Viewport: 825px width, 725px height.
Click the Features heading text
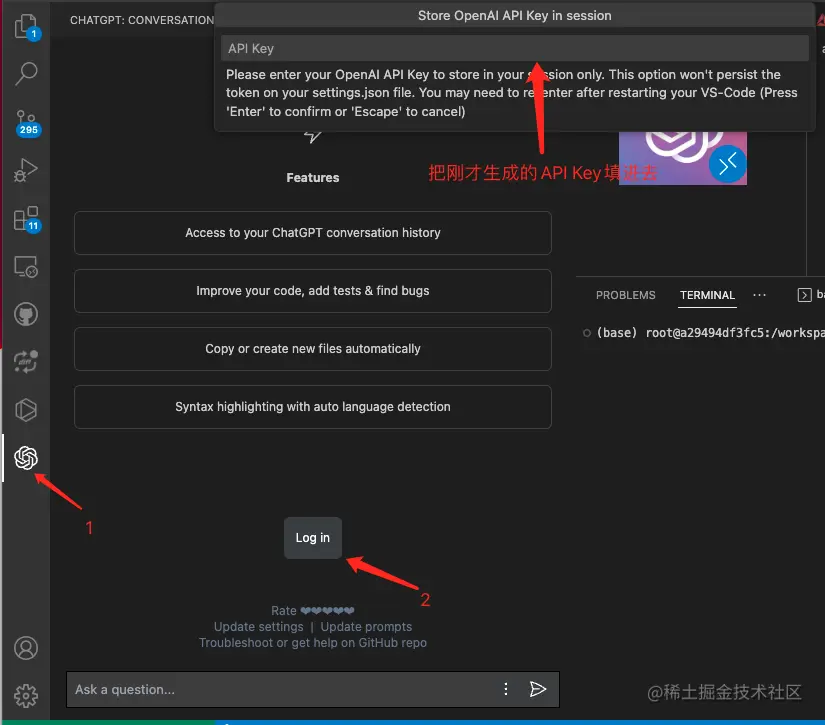pos(313,178)
